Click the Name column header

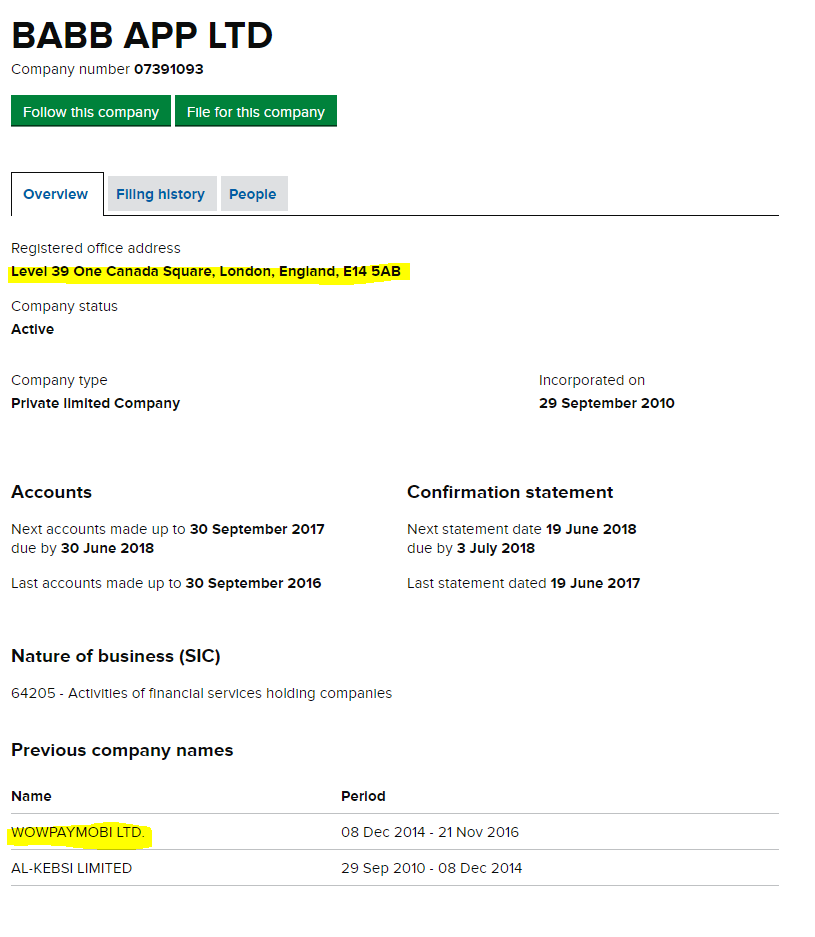click(31, 796)
